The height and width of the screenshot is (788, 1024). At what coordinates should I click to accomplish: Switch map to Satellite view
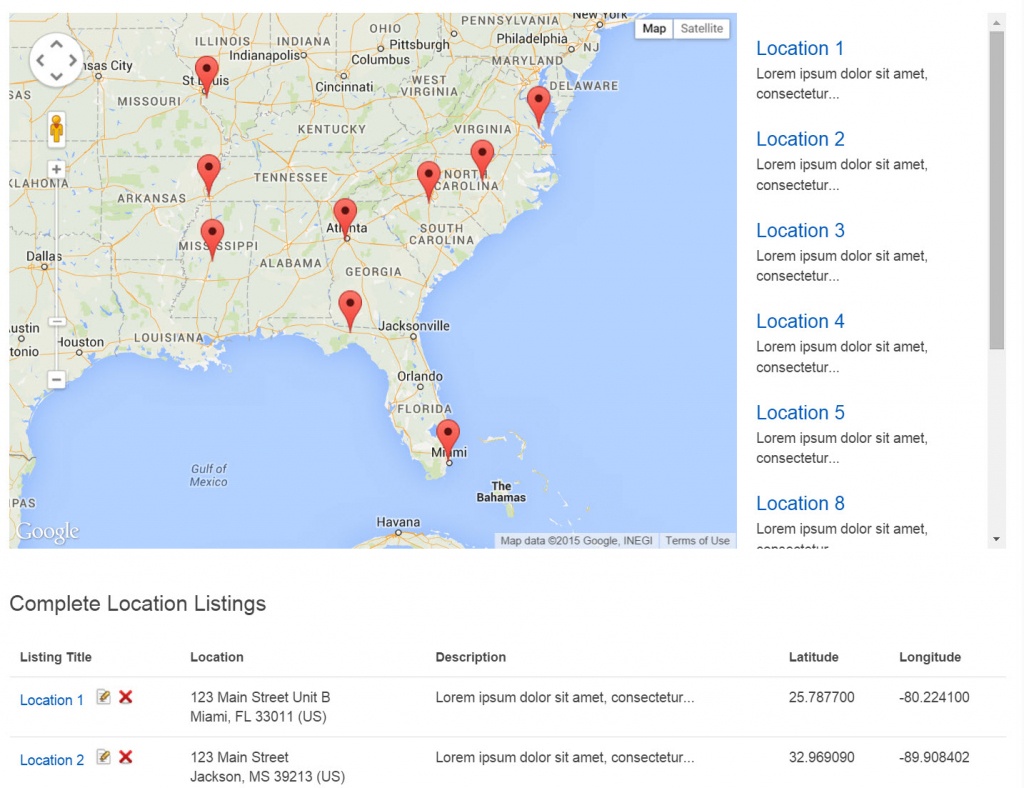click(701, 29)
